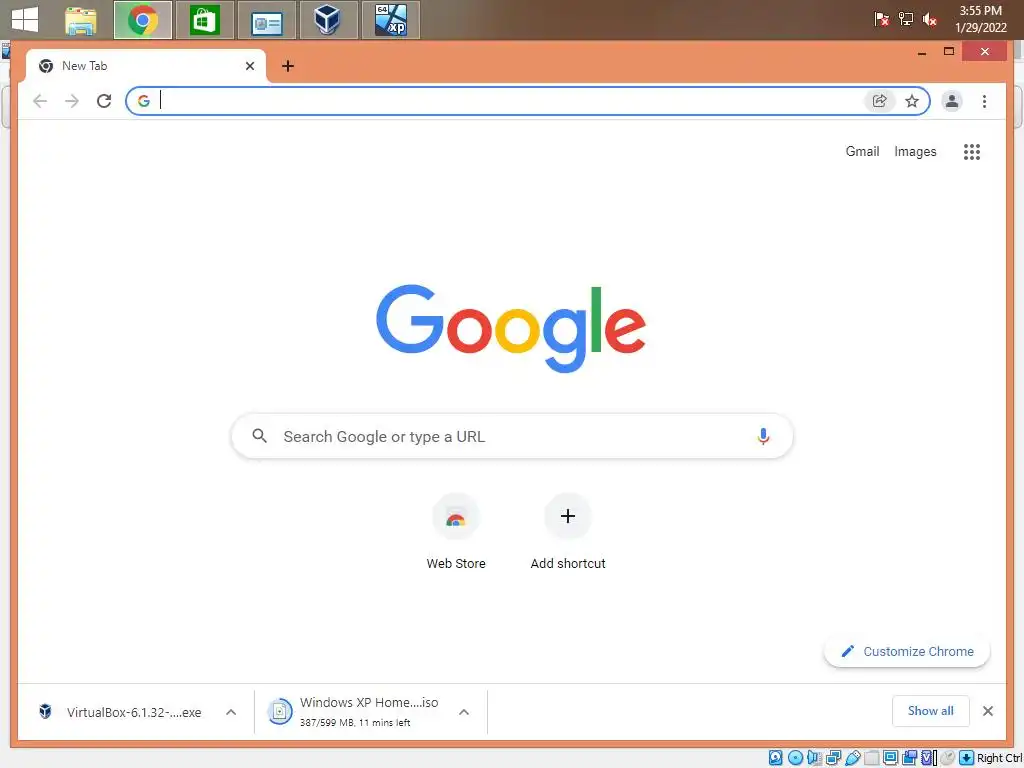Go back with the browser back arrow
This screenshot has width=1024, height=768.
pyautogui.click(x=40, y=101)
